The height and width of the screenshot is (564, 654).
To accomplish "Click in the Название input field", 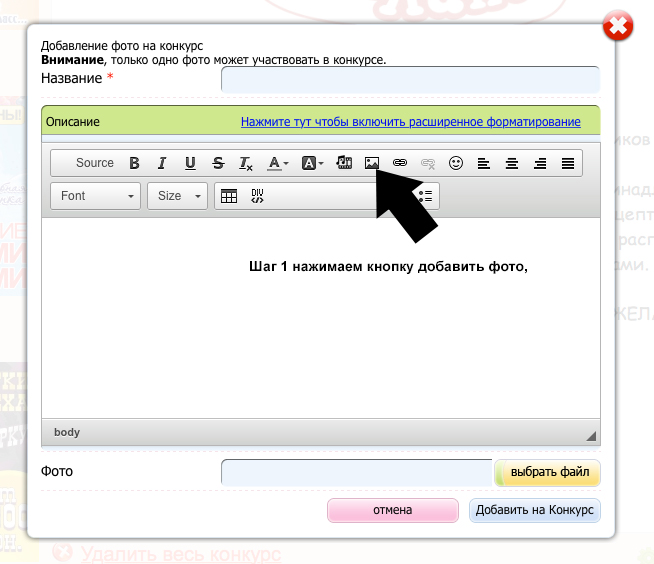I will (410, 80).
